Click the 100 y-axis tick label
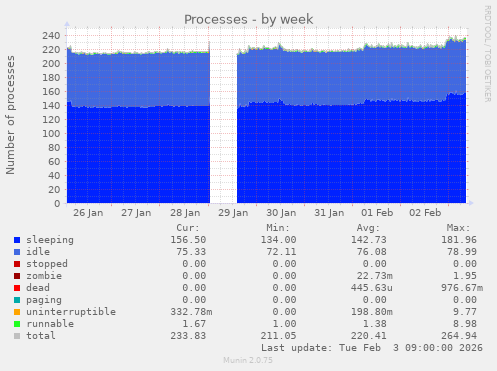The image size is (497, 371). click(x=51, y=134)
